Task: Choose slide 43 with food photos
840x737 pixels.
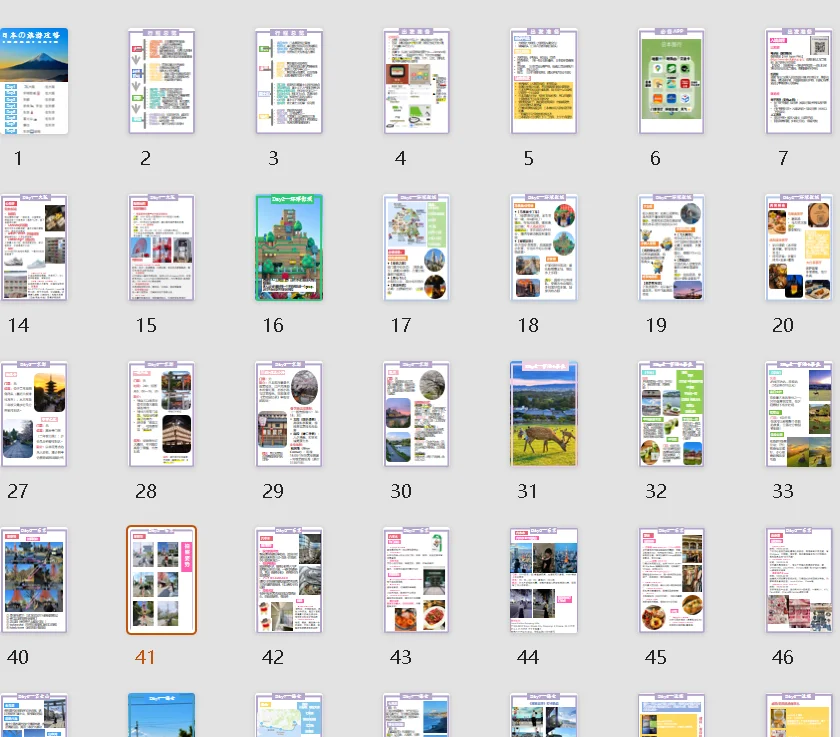Action: pyautogui.click(x=416, y=580)
